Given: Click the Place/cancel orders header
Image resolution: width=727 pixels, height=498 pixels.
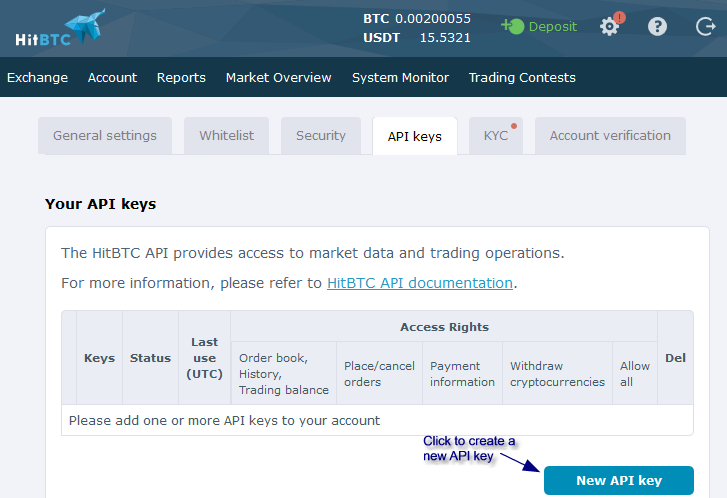Looking at the screenshot, I should tap(379, 374).
